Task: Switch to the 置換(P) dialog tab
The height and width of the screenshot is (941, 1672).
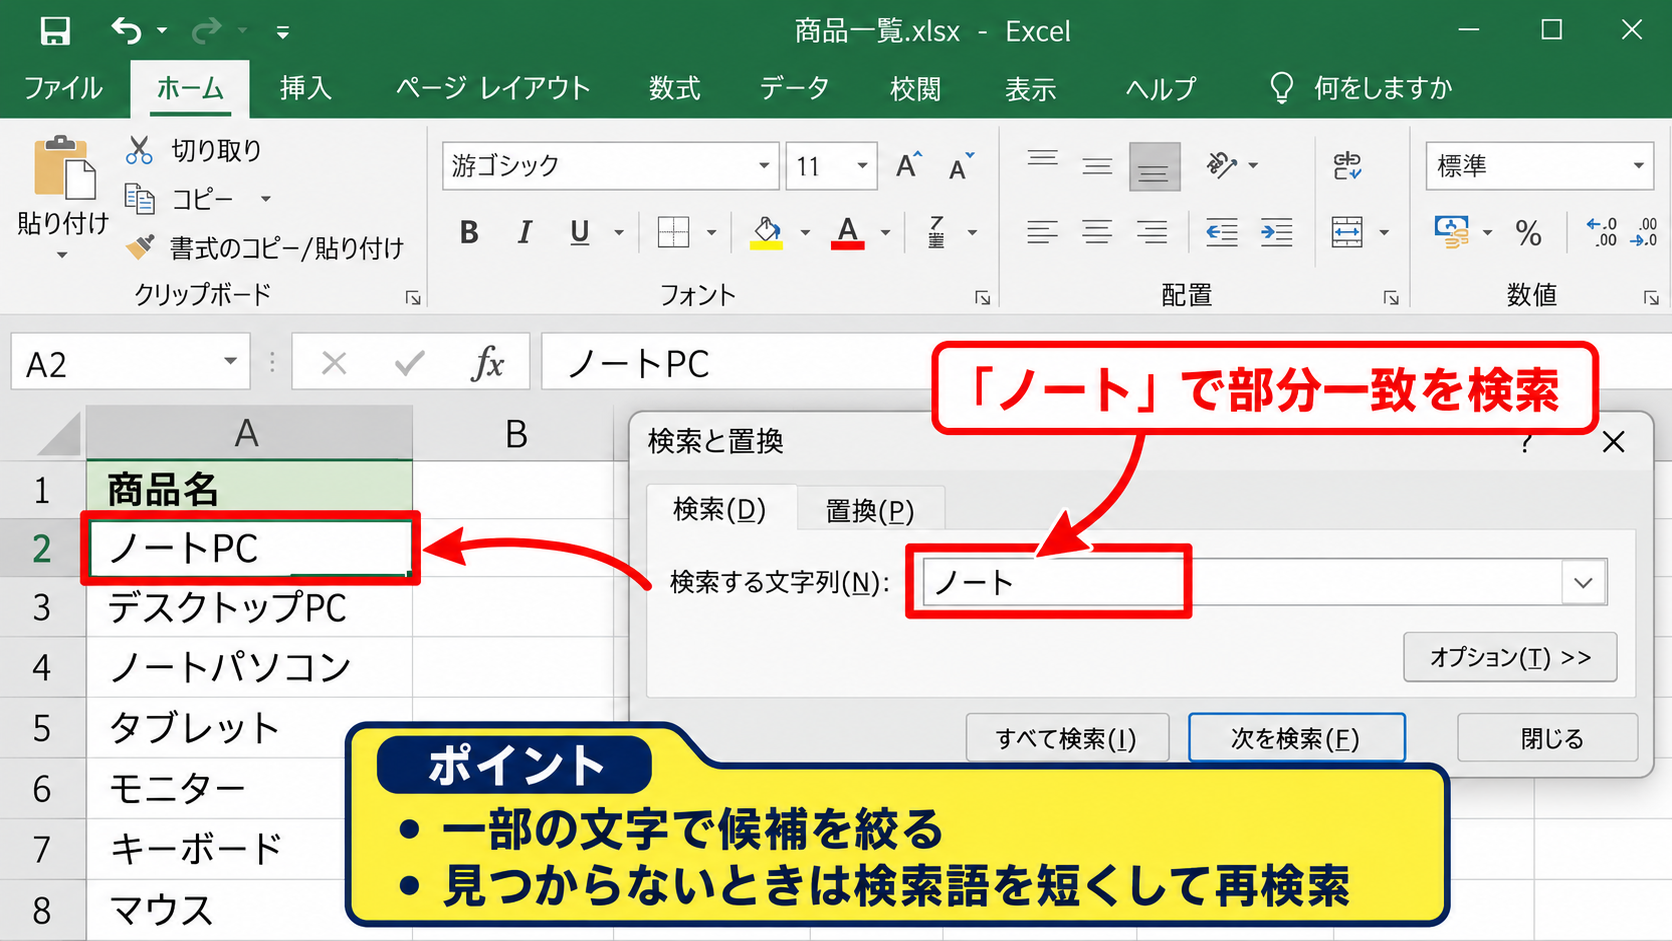Action: [869, 511]
